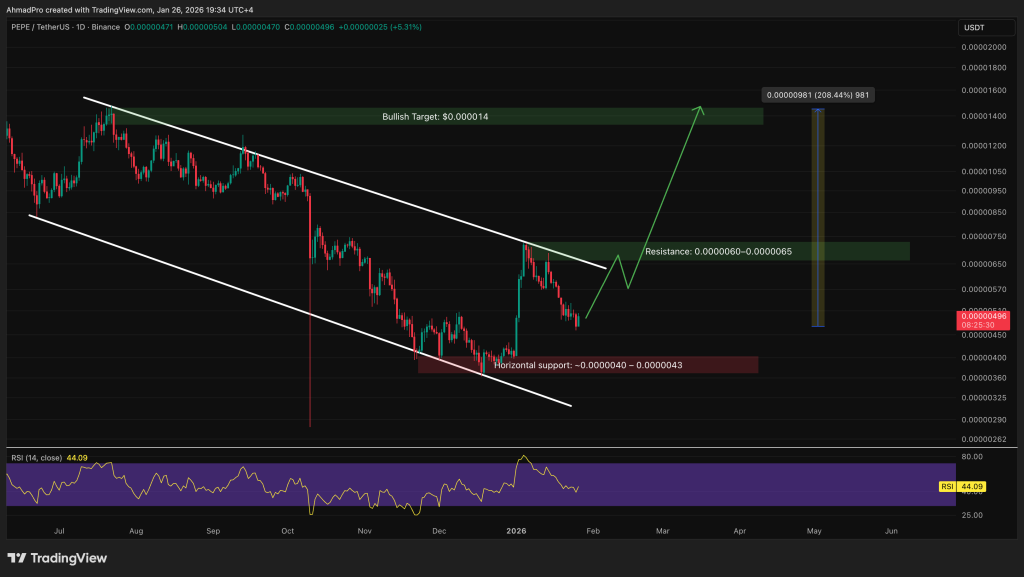Image resolution: width=1024 pixels, height=577 pixels.
Task: Open the USDT currency selector
Action: pos(975,27)
